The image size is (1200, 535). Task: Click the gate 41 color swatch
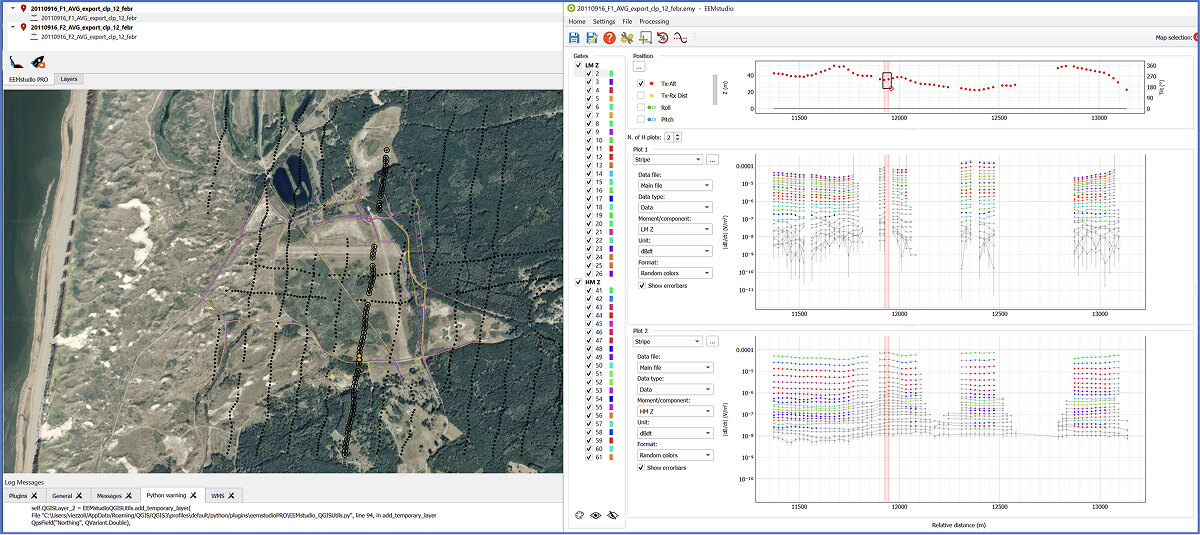tap(610, 290)
